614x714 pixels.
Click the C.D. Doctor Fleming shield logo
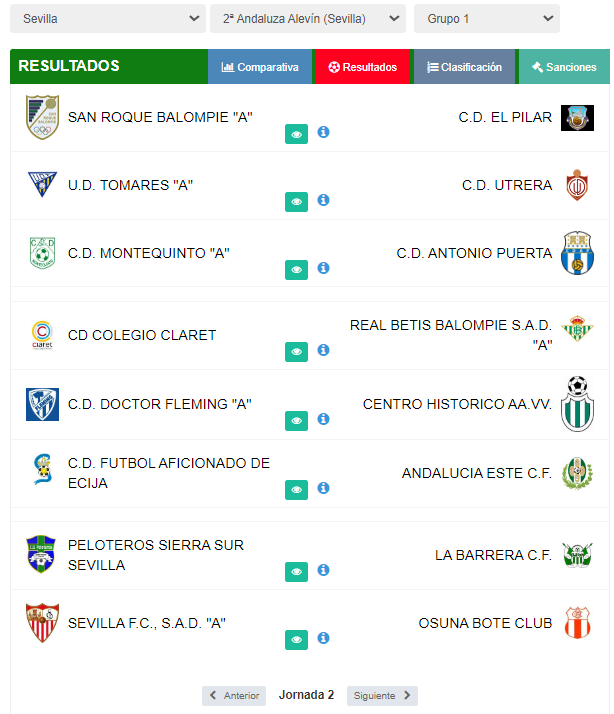42,404
